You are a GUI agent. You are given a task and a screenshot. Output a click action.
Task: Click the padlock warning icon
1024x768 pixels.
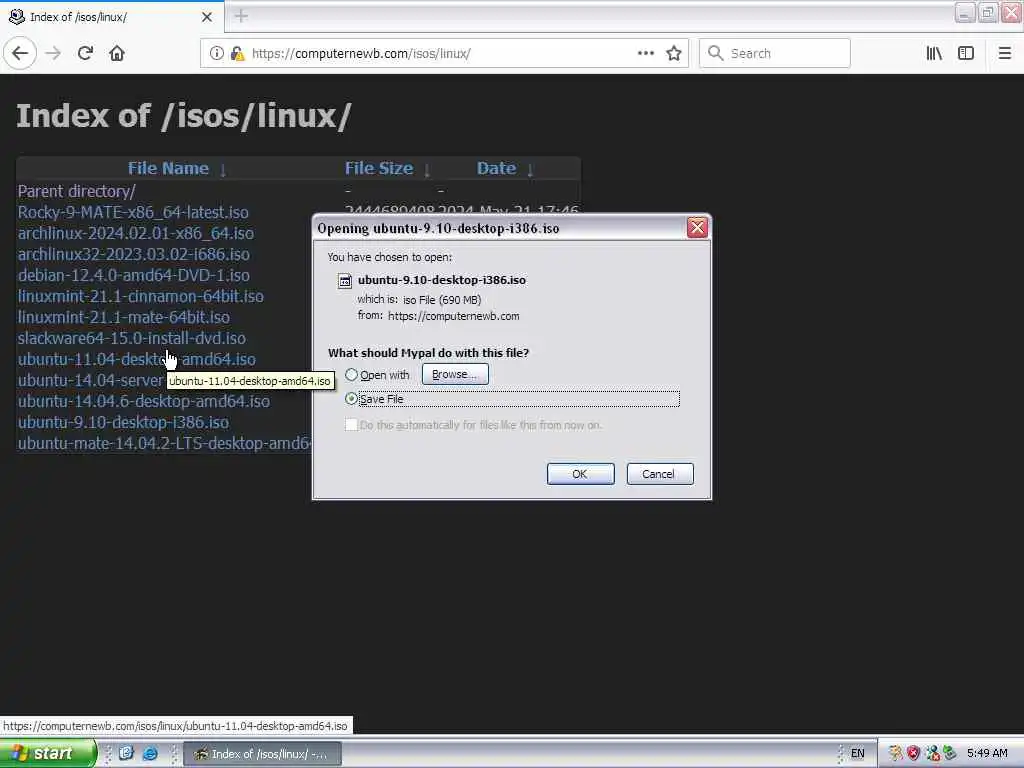pos(236,54)
